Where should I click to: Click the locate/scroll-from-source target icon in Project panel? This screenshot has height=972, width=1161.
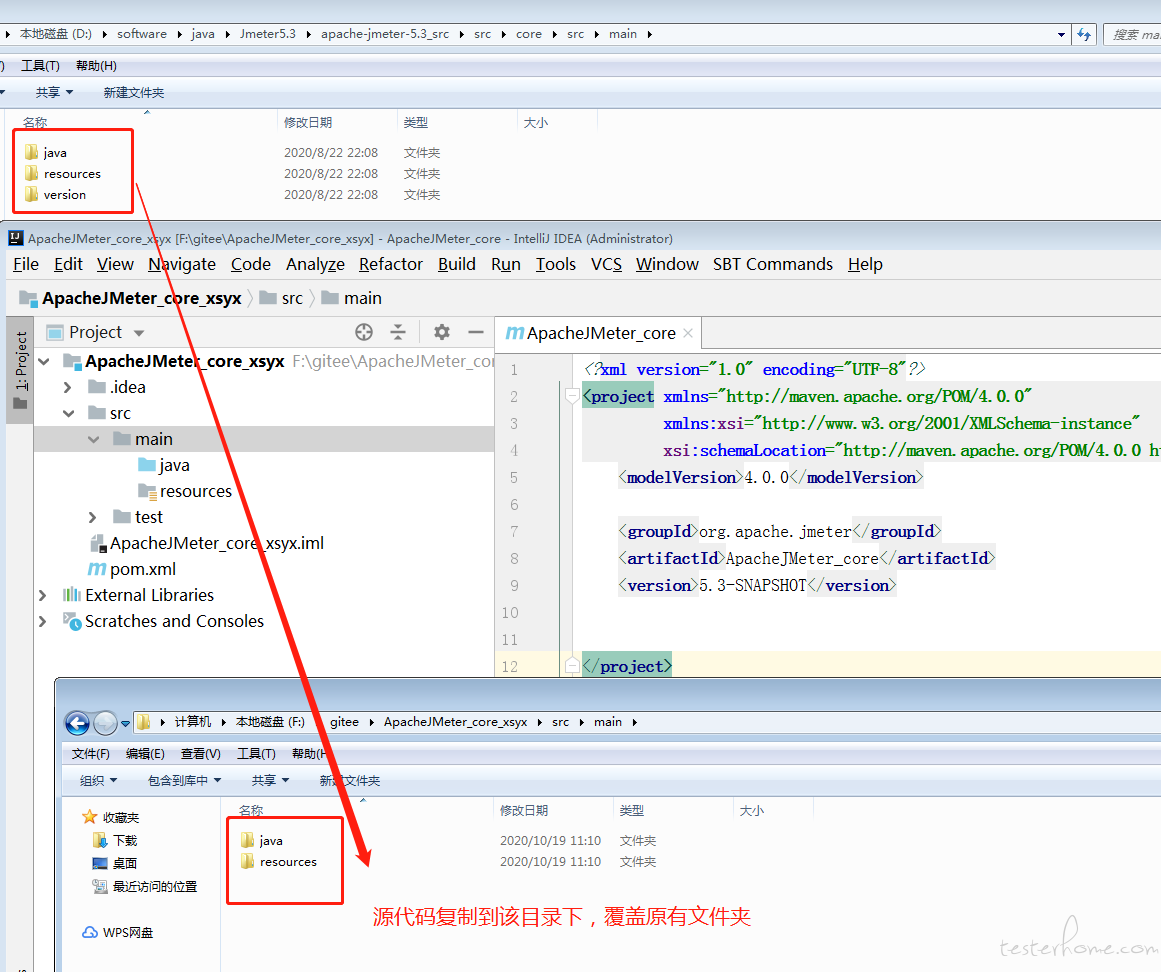(364, 332)
